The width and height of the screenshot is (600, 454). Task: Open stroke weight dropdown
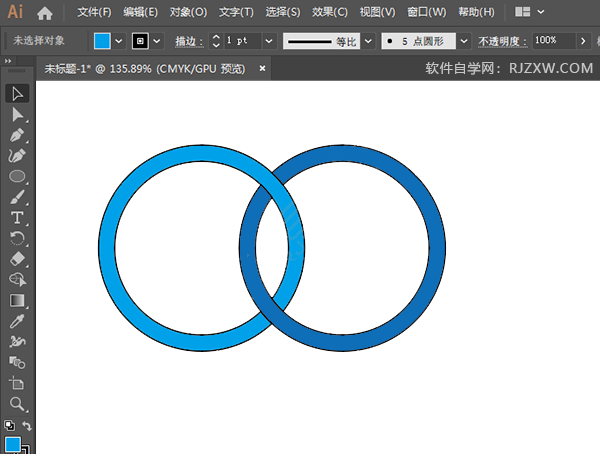coord(269,41)
